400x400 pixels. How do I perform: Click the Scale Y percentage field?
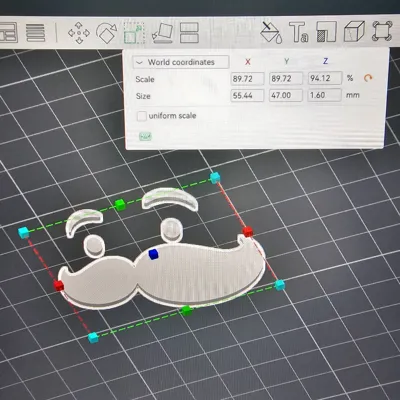click(286, 79)
